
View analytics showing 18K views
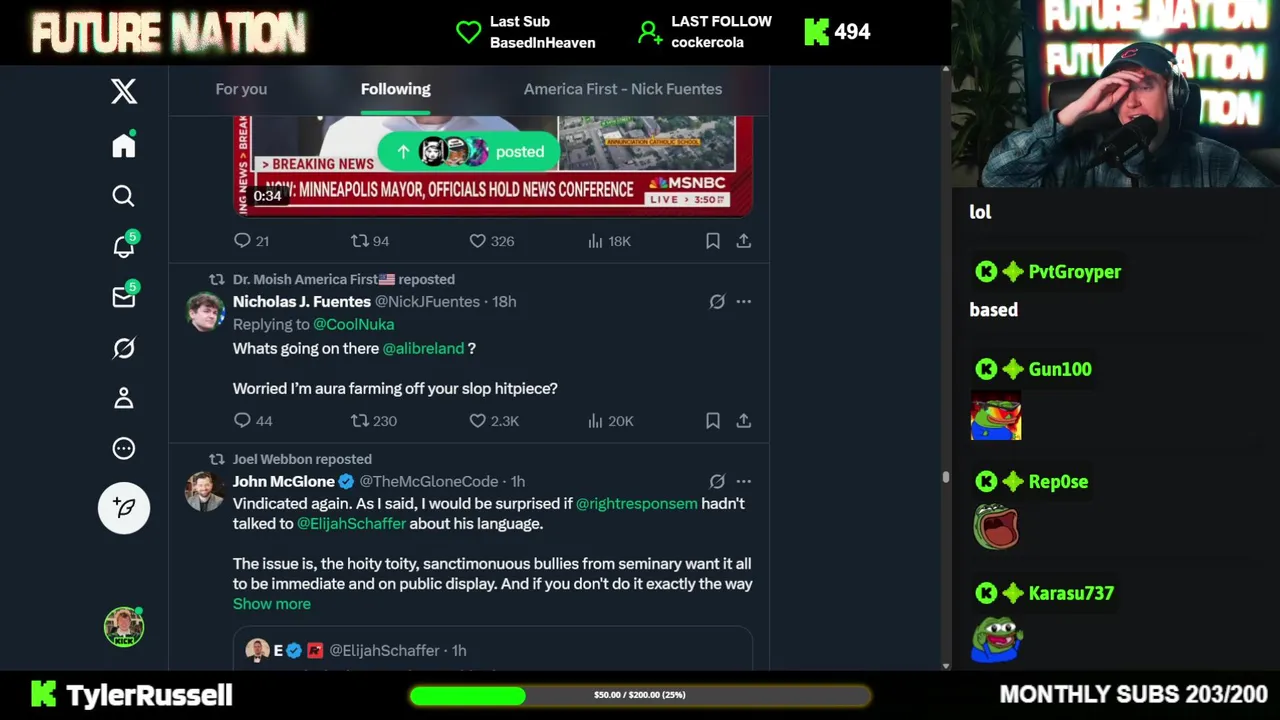pos(609,241)
